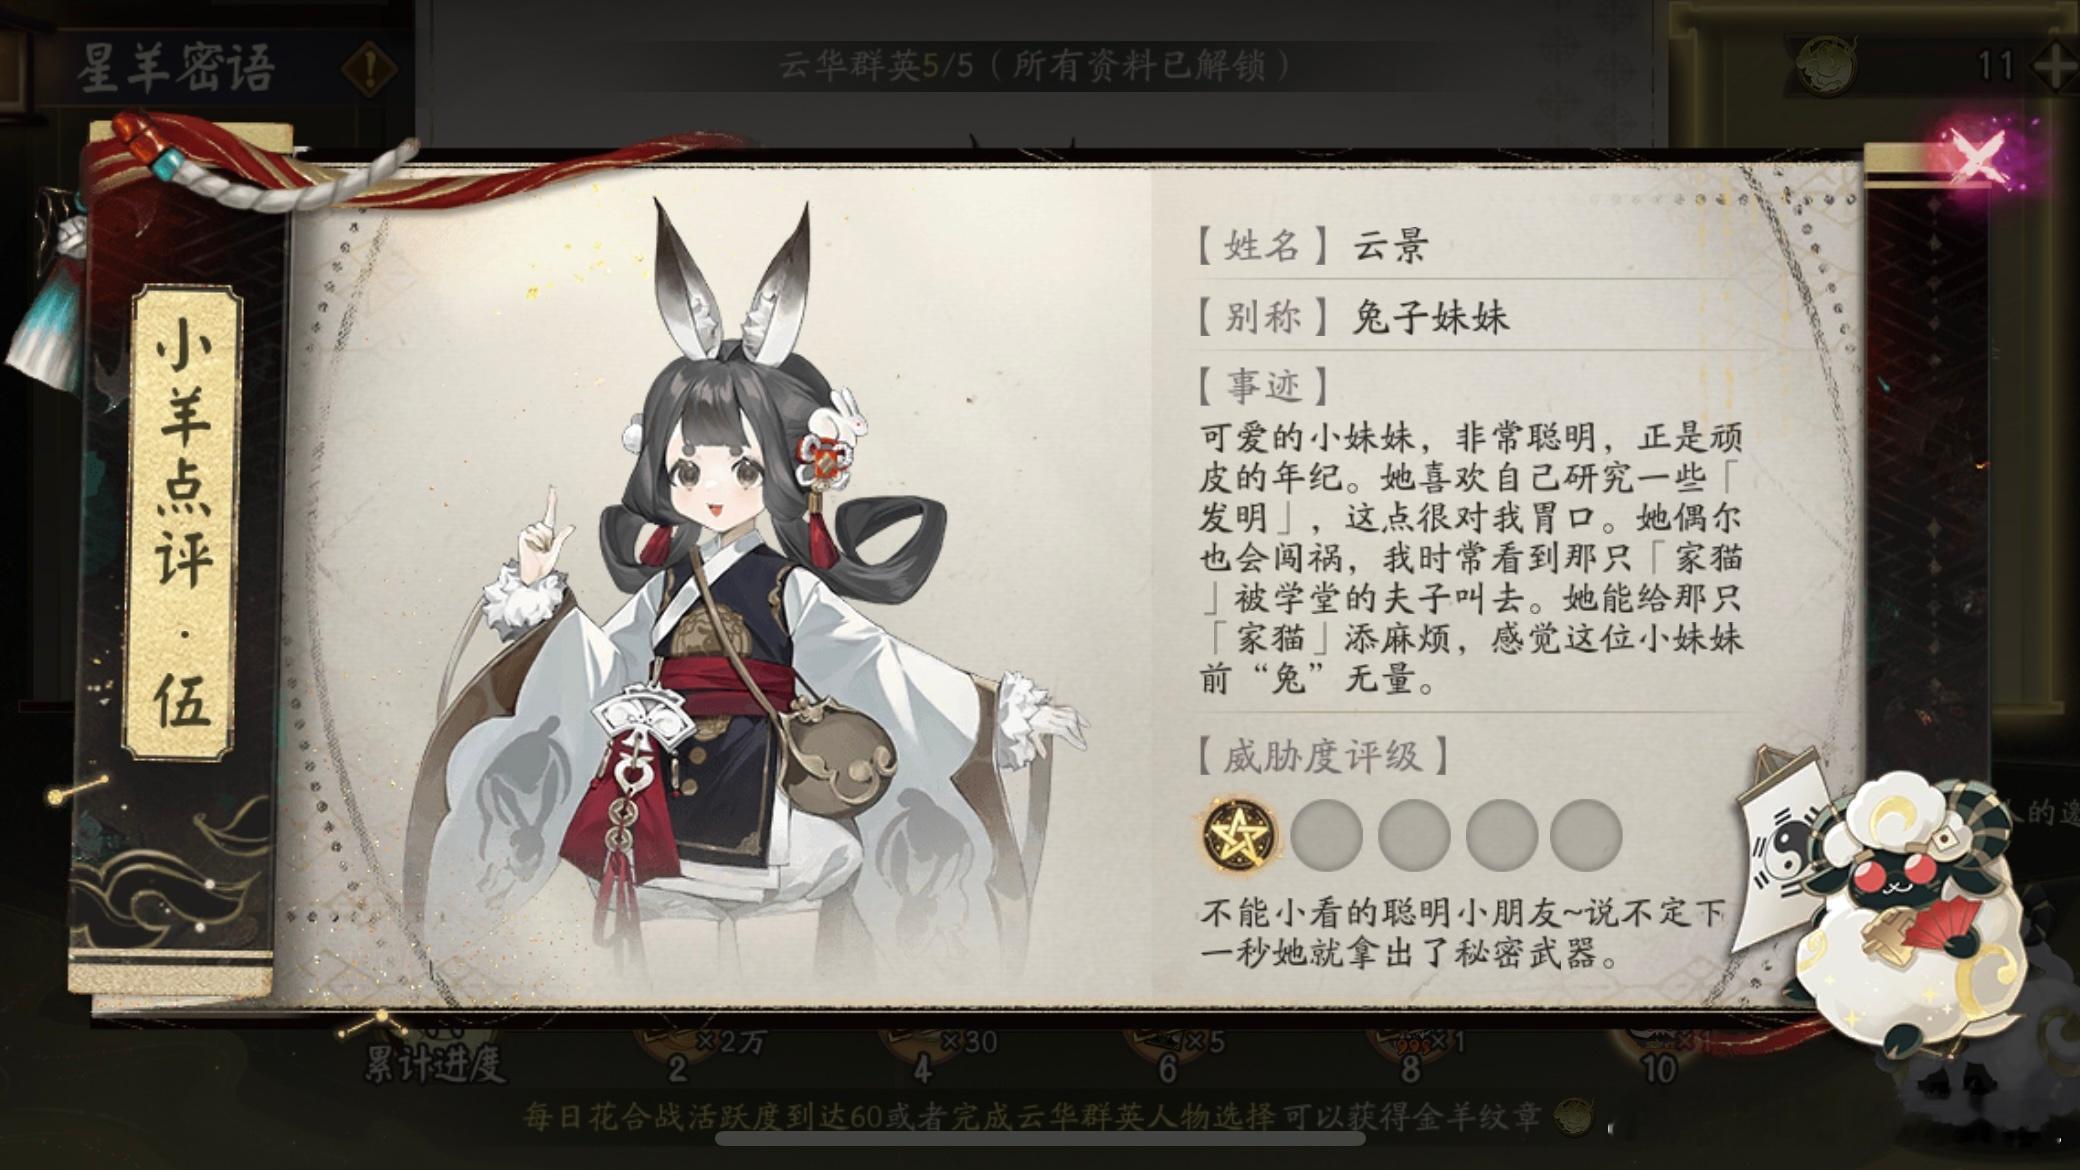Image resolution: width=2080 pixels, height=1170 pixels.
Task: Close the character card with the pink X
Action: (1977, 158)
